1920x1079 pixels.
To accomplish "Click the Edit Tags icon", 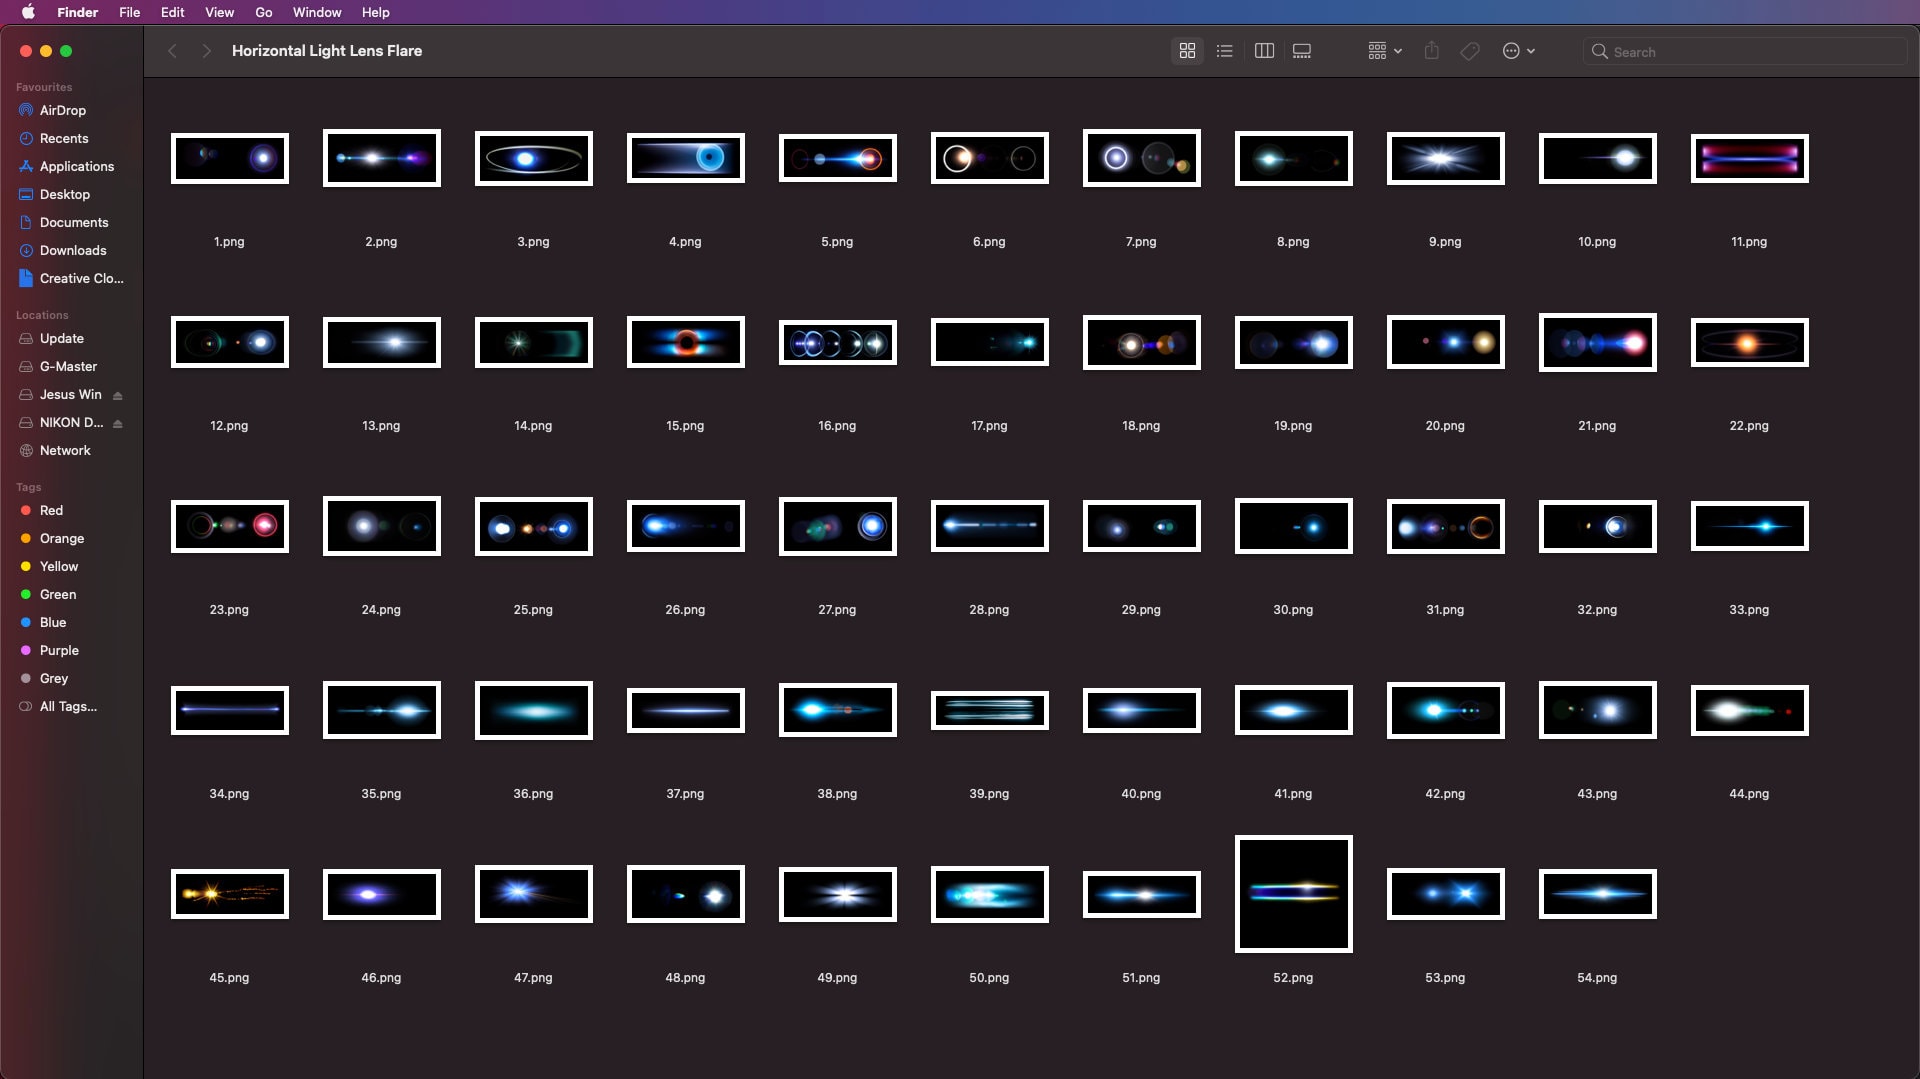I will coord(1470,51).
